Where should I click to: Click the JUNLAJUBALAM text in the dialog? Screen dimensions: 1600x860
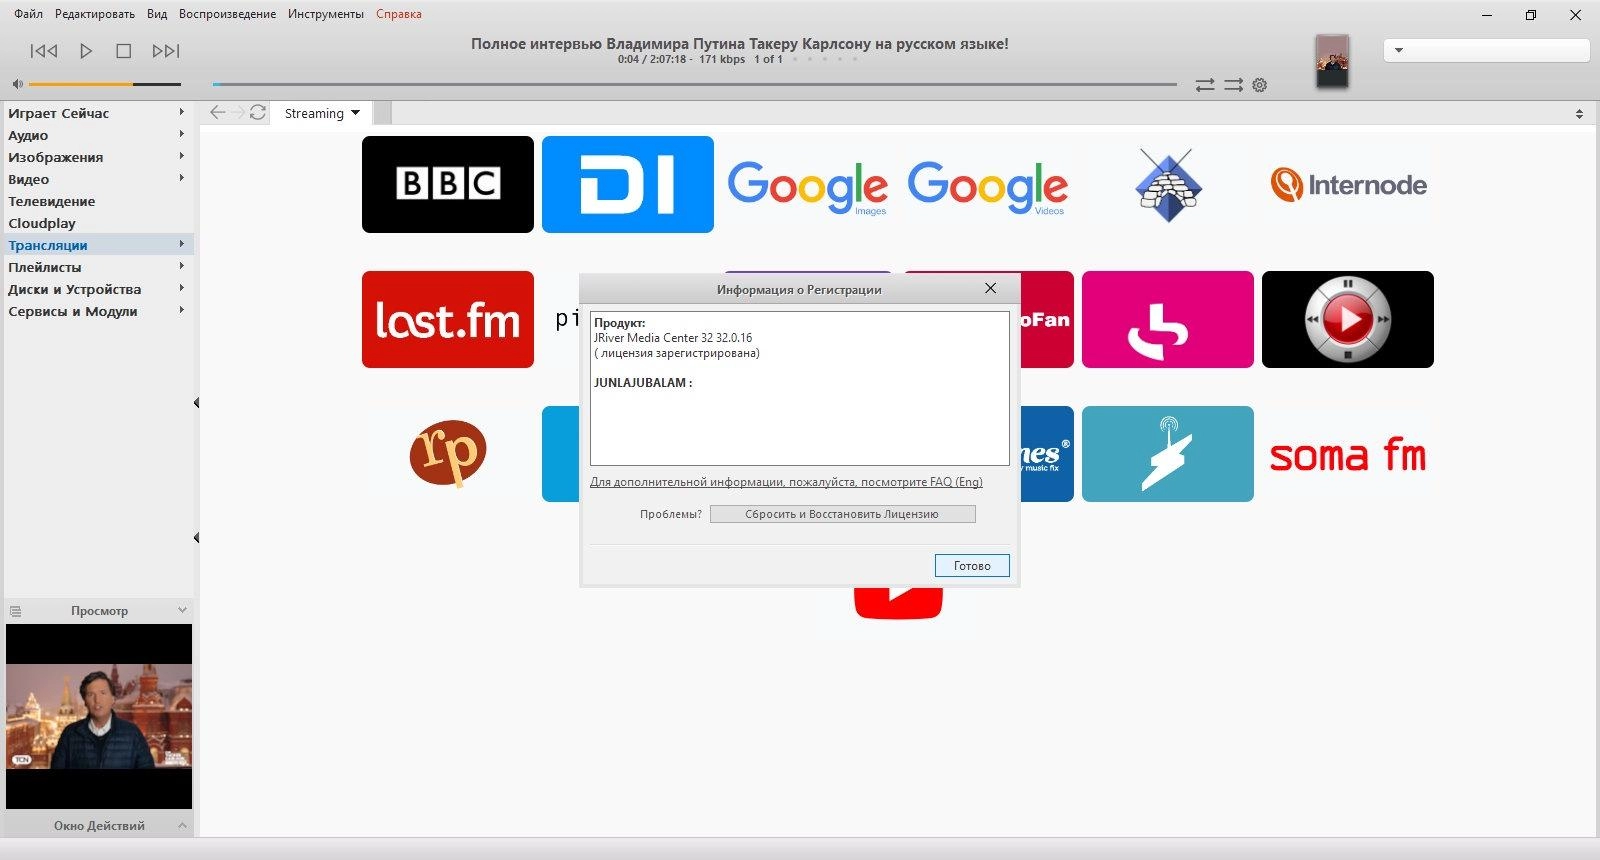643,383
